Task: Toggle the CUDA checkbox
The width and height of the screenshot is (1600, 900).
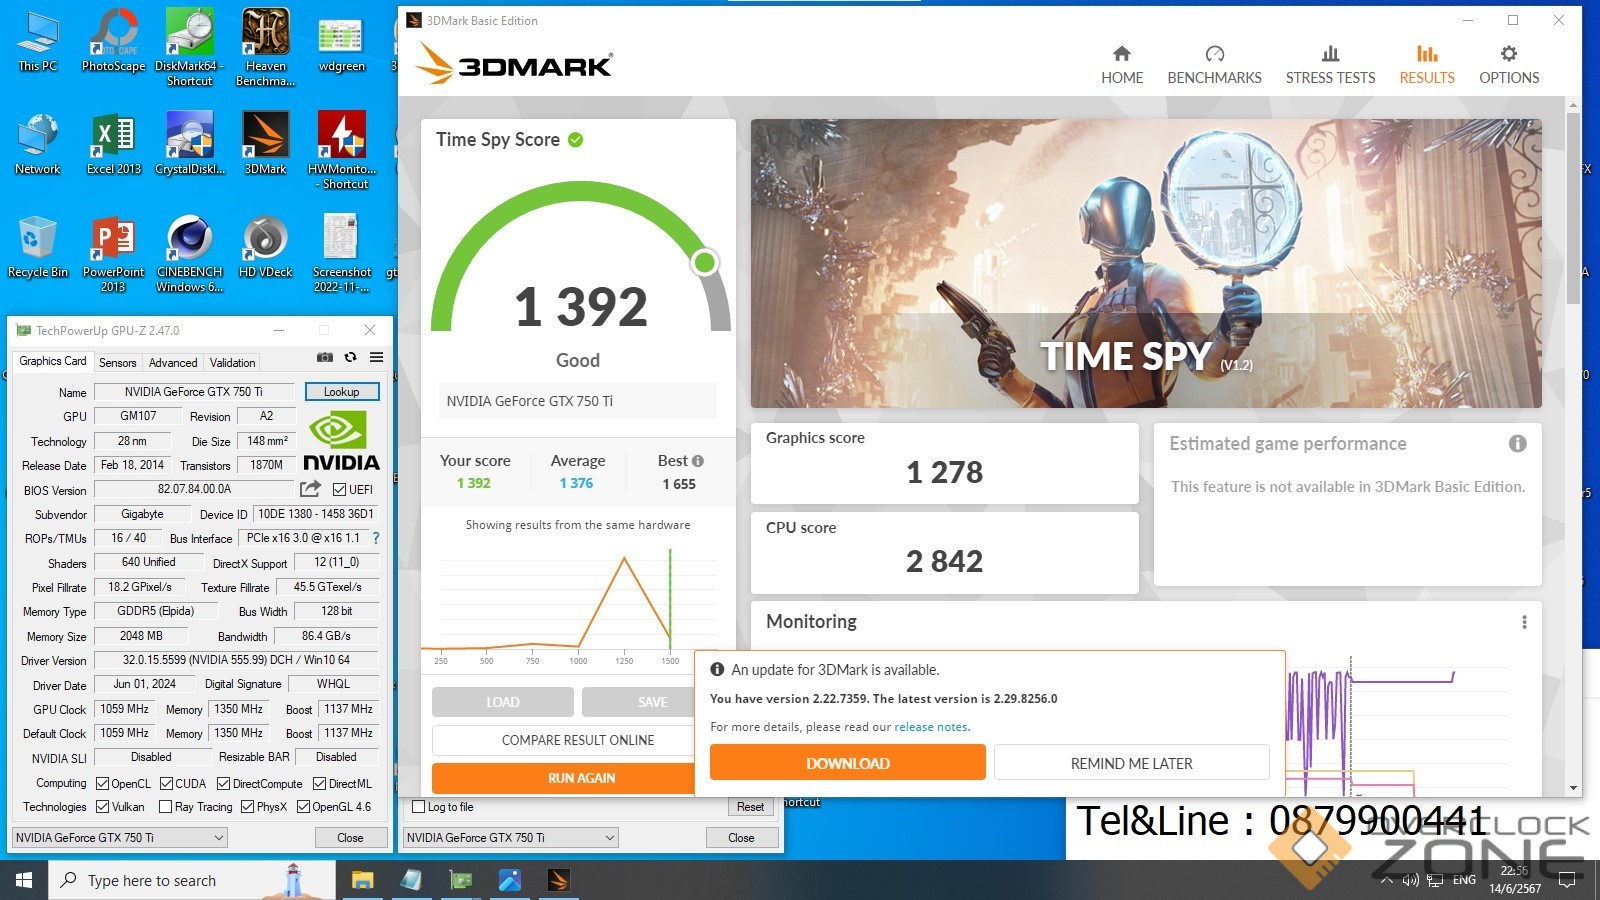Action: pos(166,783)
